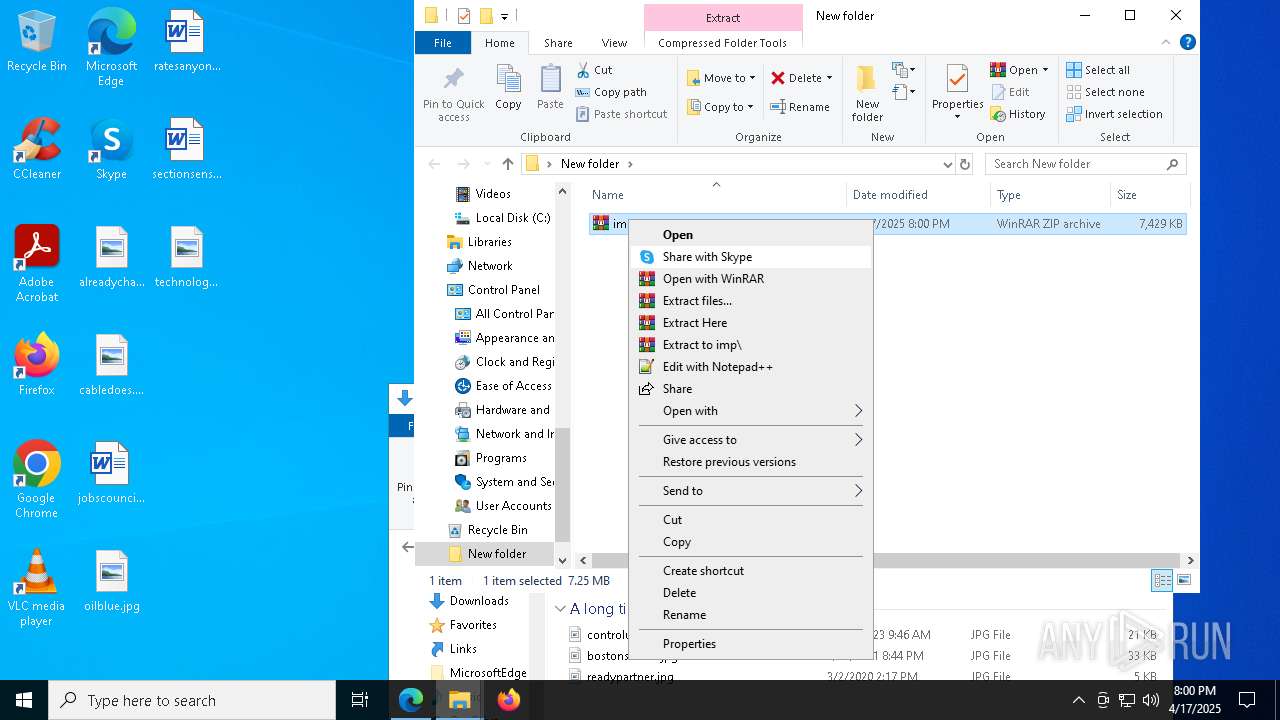Click the New folder ribbon icon

(x=867, y=93)
